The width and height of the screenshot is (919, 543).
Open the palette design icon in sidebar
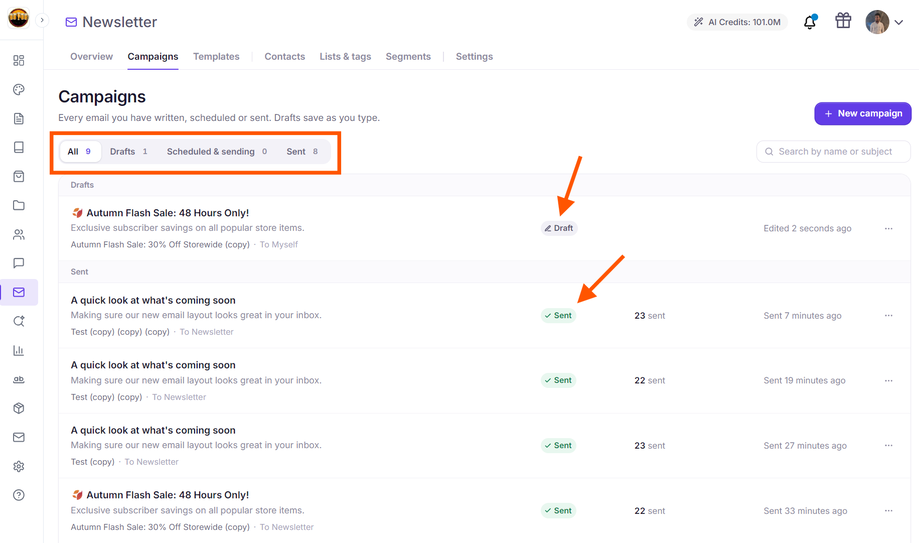point(19,90)
